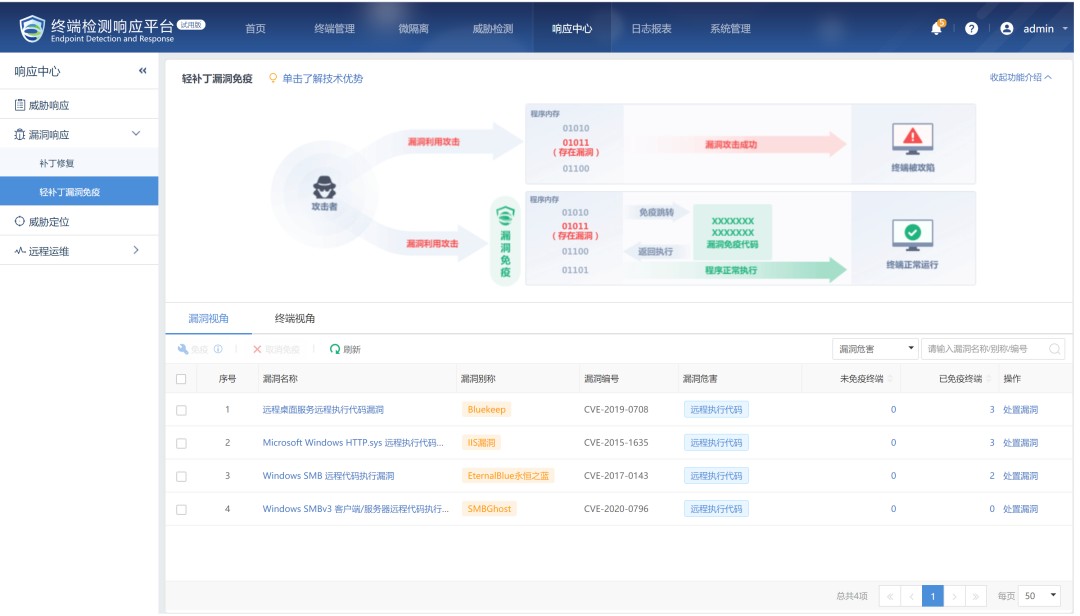Click the admin user avatar icon
This screenshot has height=616, width=1080.
click(x=1007, y=29)
